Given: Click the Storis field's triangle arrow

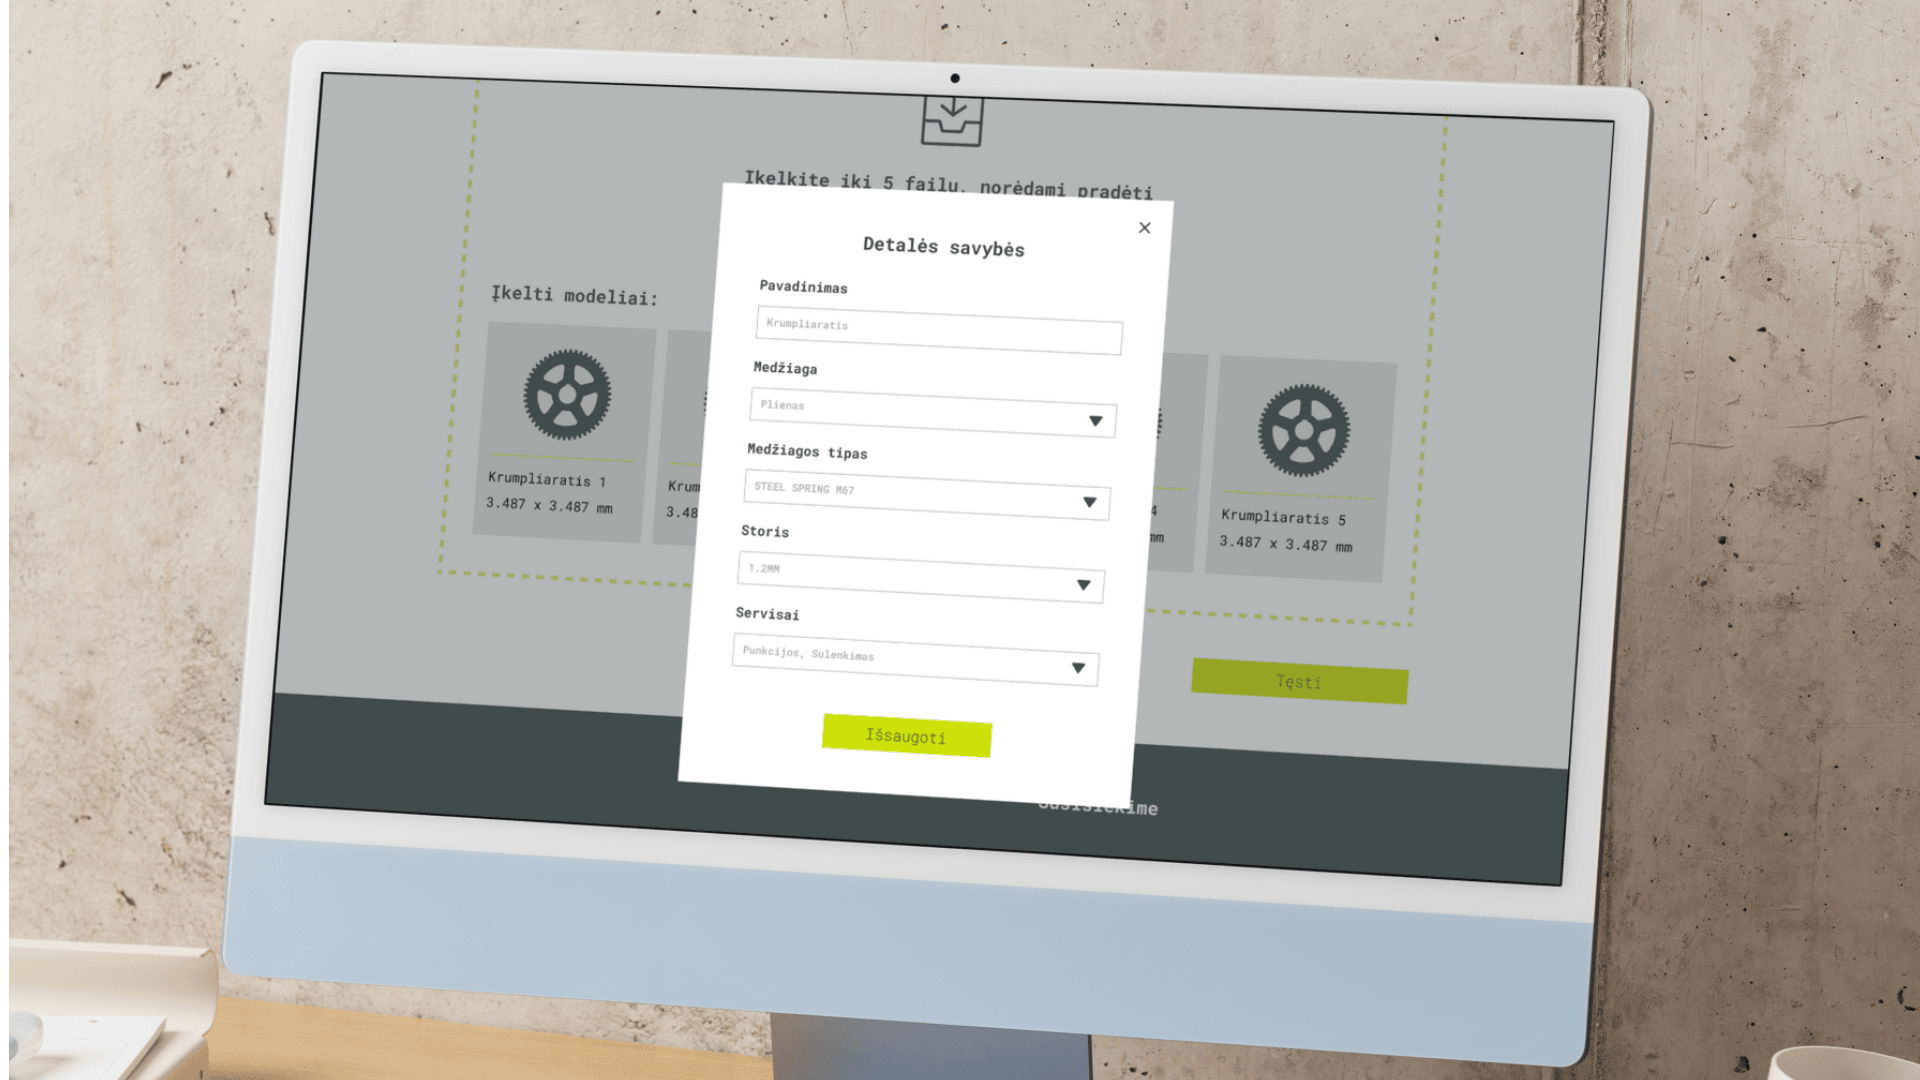Looking at the screenshot, I should pos(1083,585).
